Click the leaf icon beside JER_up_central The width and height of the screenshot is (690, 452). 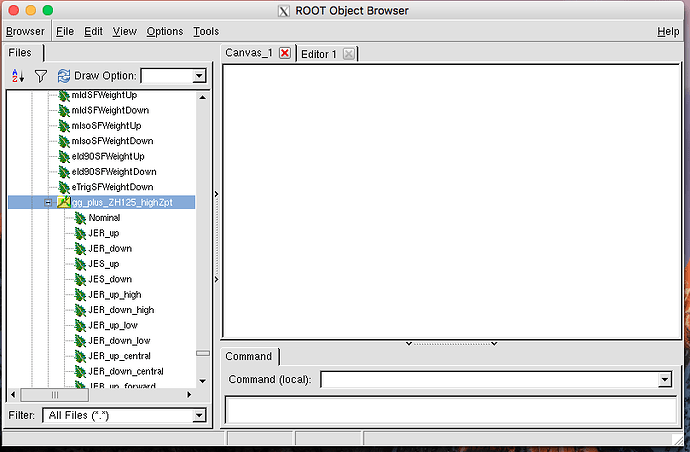(x=81, y=356)
